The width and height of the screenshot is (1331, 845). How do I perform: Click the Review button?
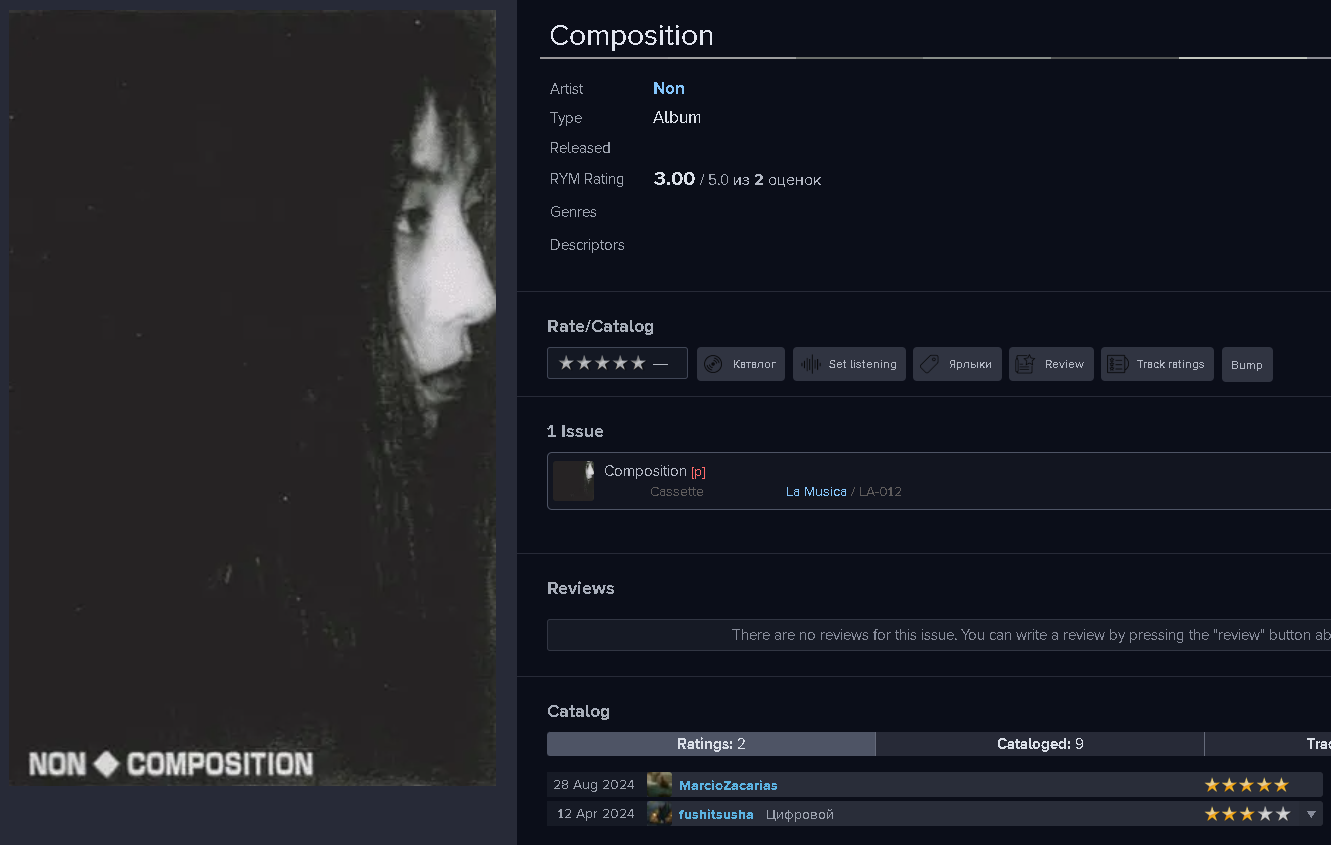[x=1051, y=364]
